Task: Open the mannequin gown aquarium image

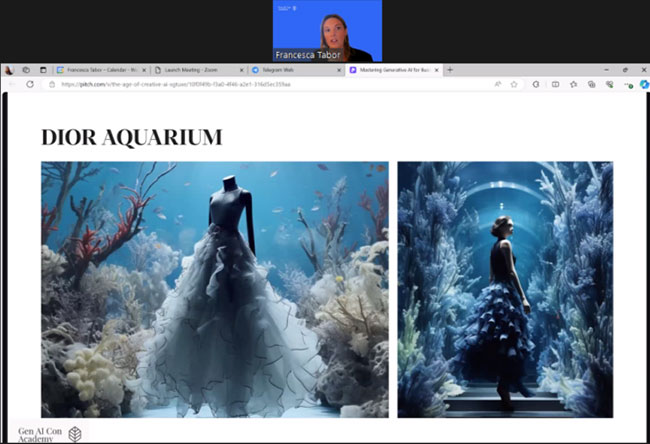Action: point(215,289)
